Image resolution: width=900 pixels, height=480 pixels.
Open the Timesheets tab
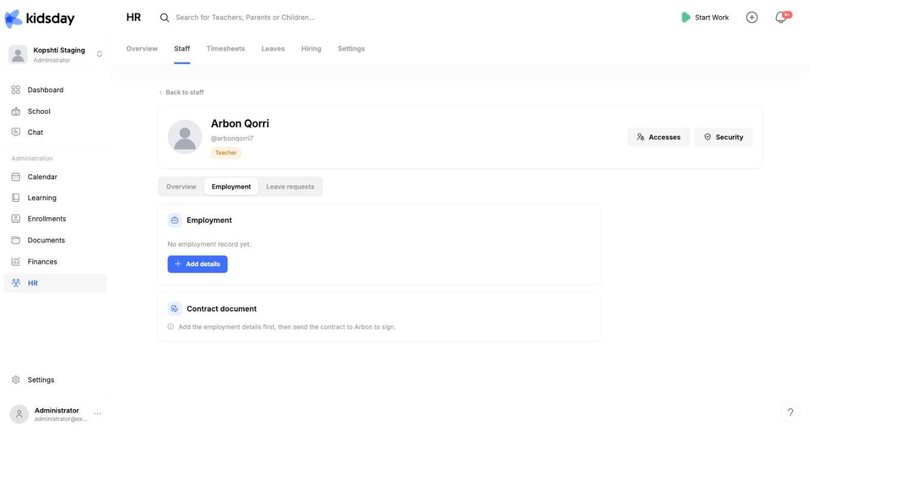(x=226, y=49)
